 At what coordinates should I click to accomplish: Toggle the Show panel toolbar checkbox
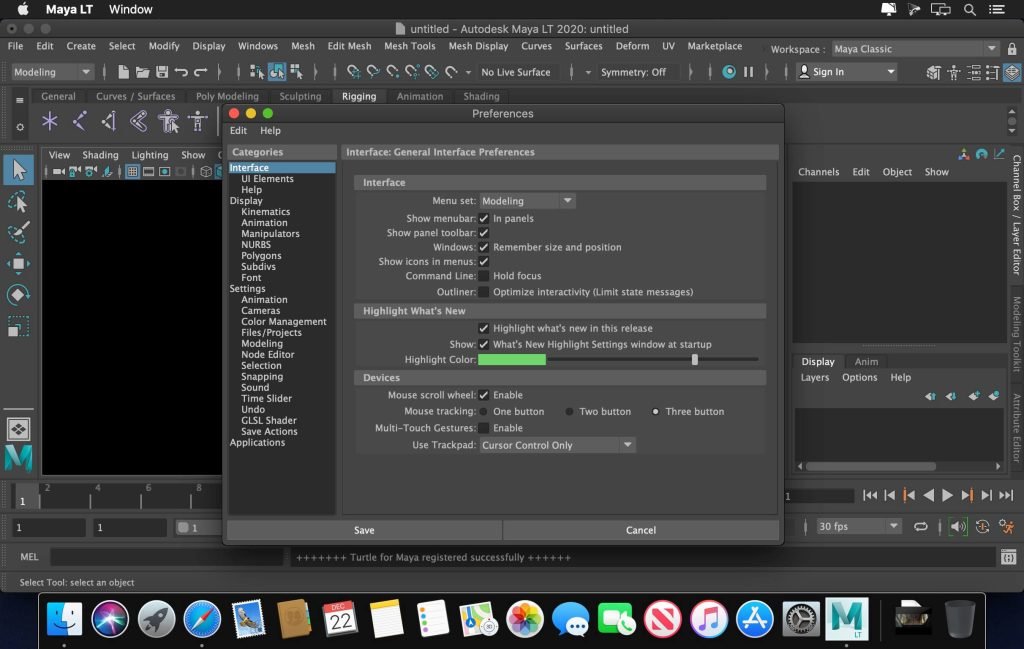point(483,232)
